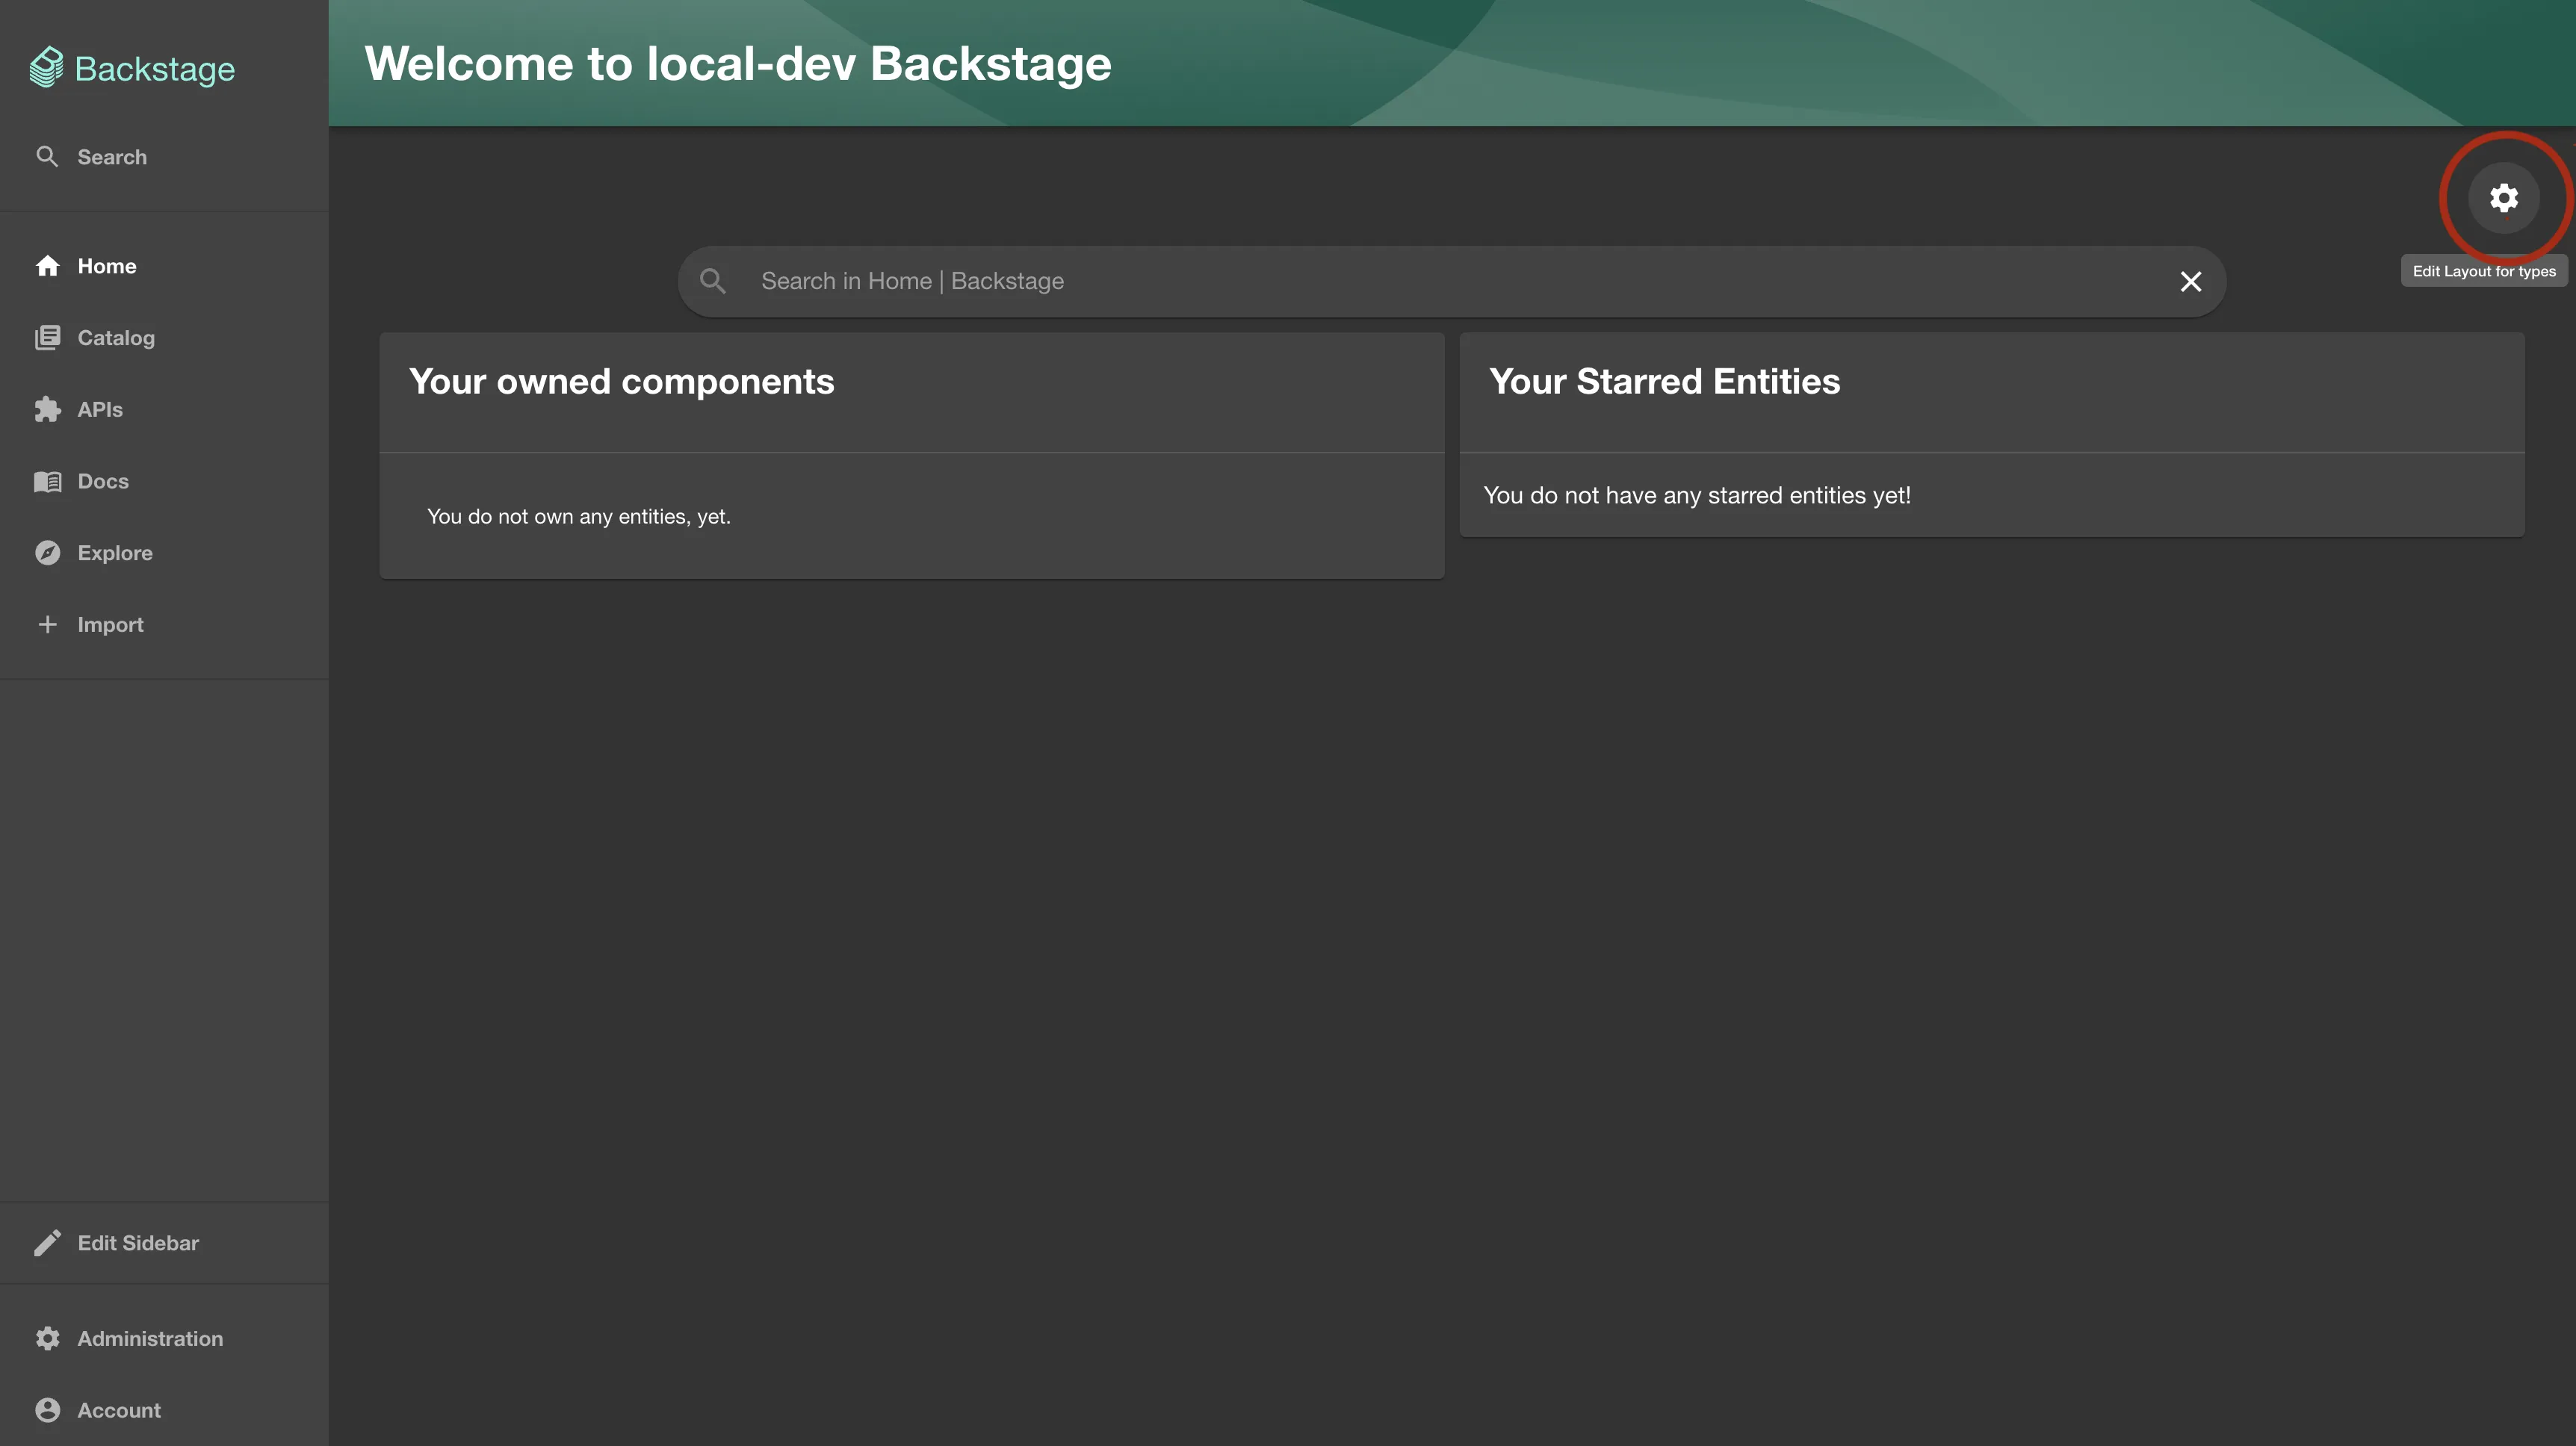Select the Catalog menu label

click(x=116, y=338)
